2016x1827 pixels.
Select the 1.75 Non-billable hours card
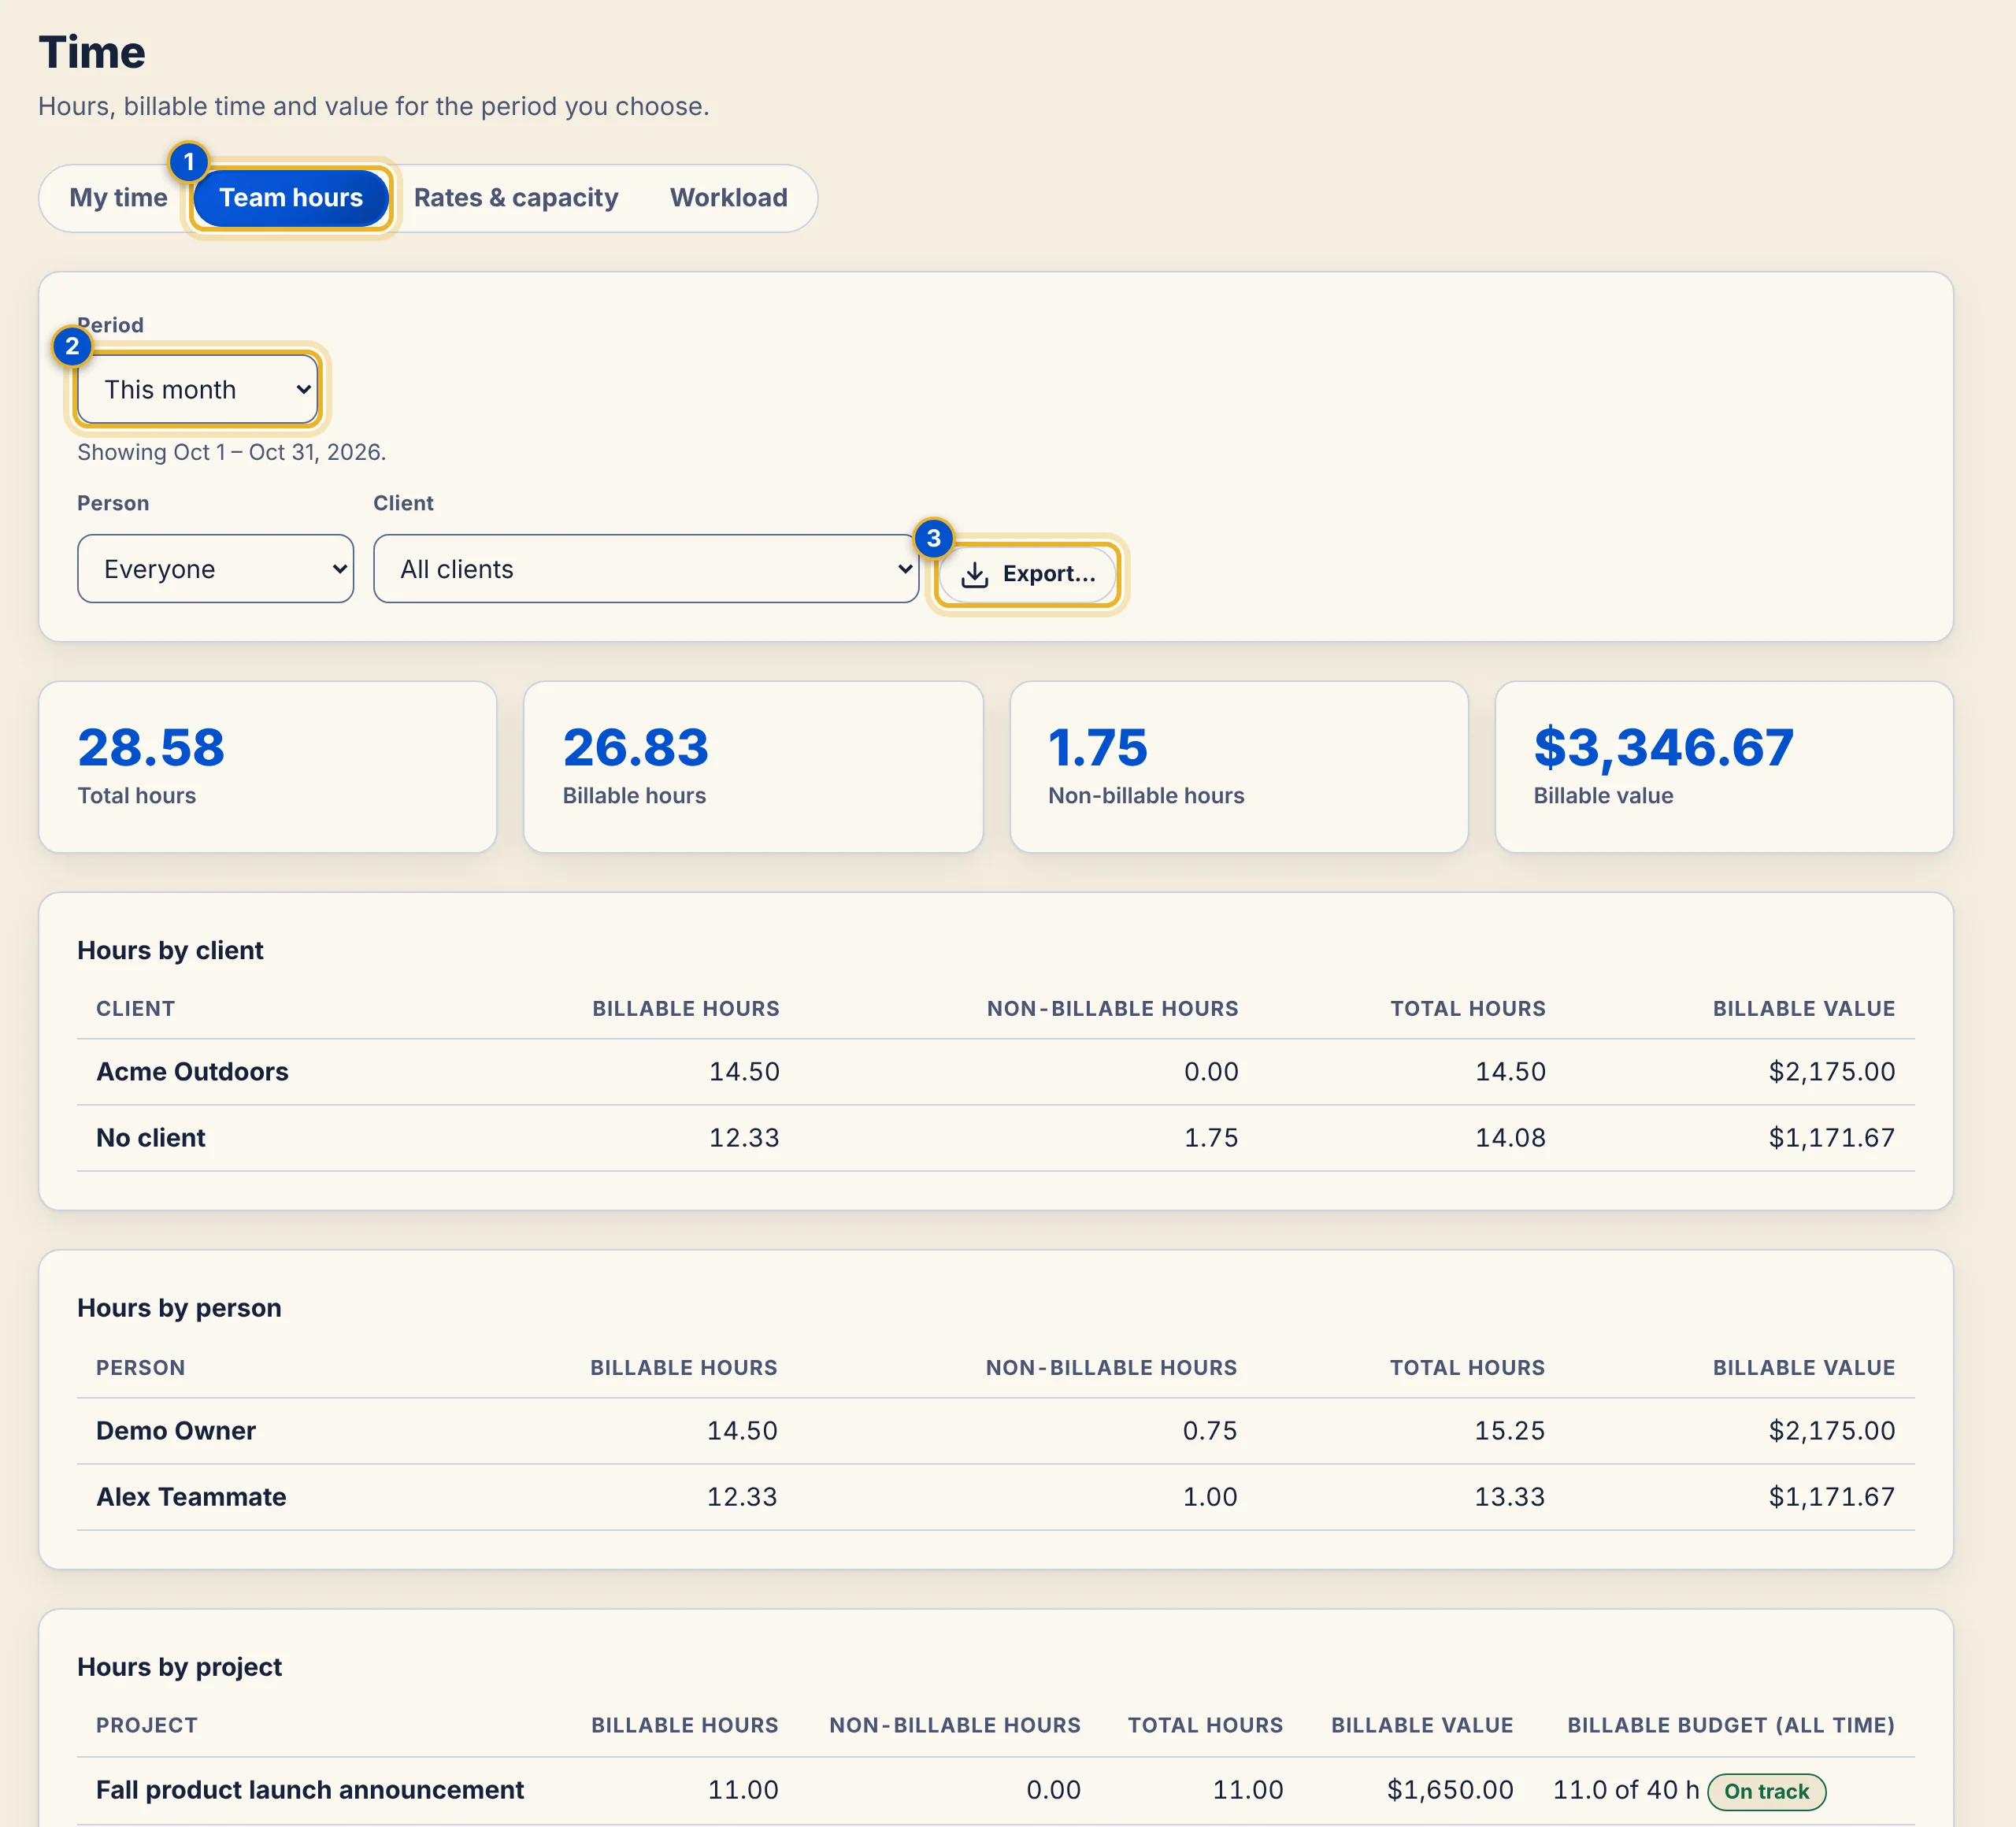[x=1239, y=767]
